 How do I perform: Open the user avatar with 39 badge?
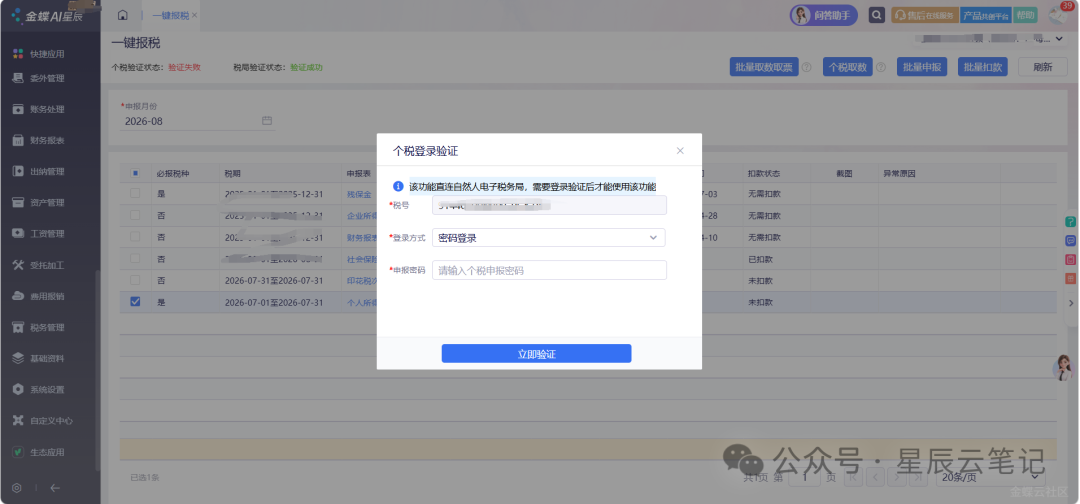point(1058,15)
